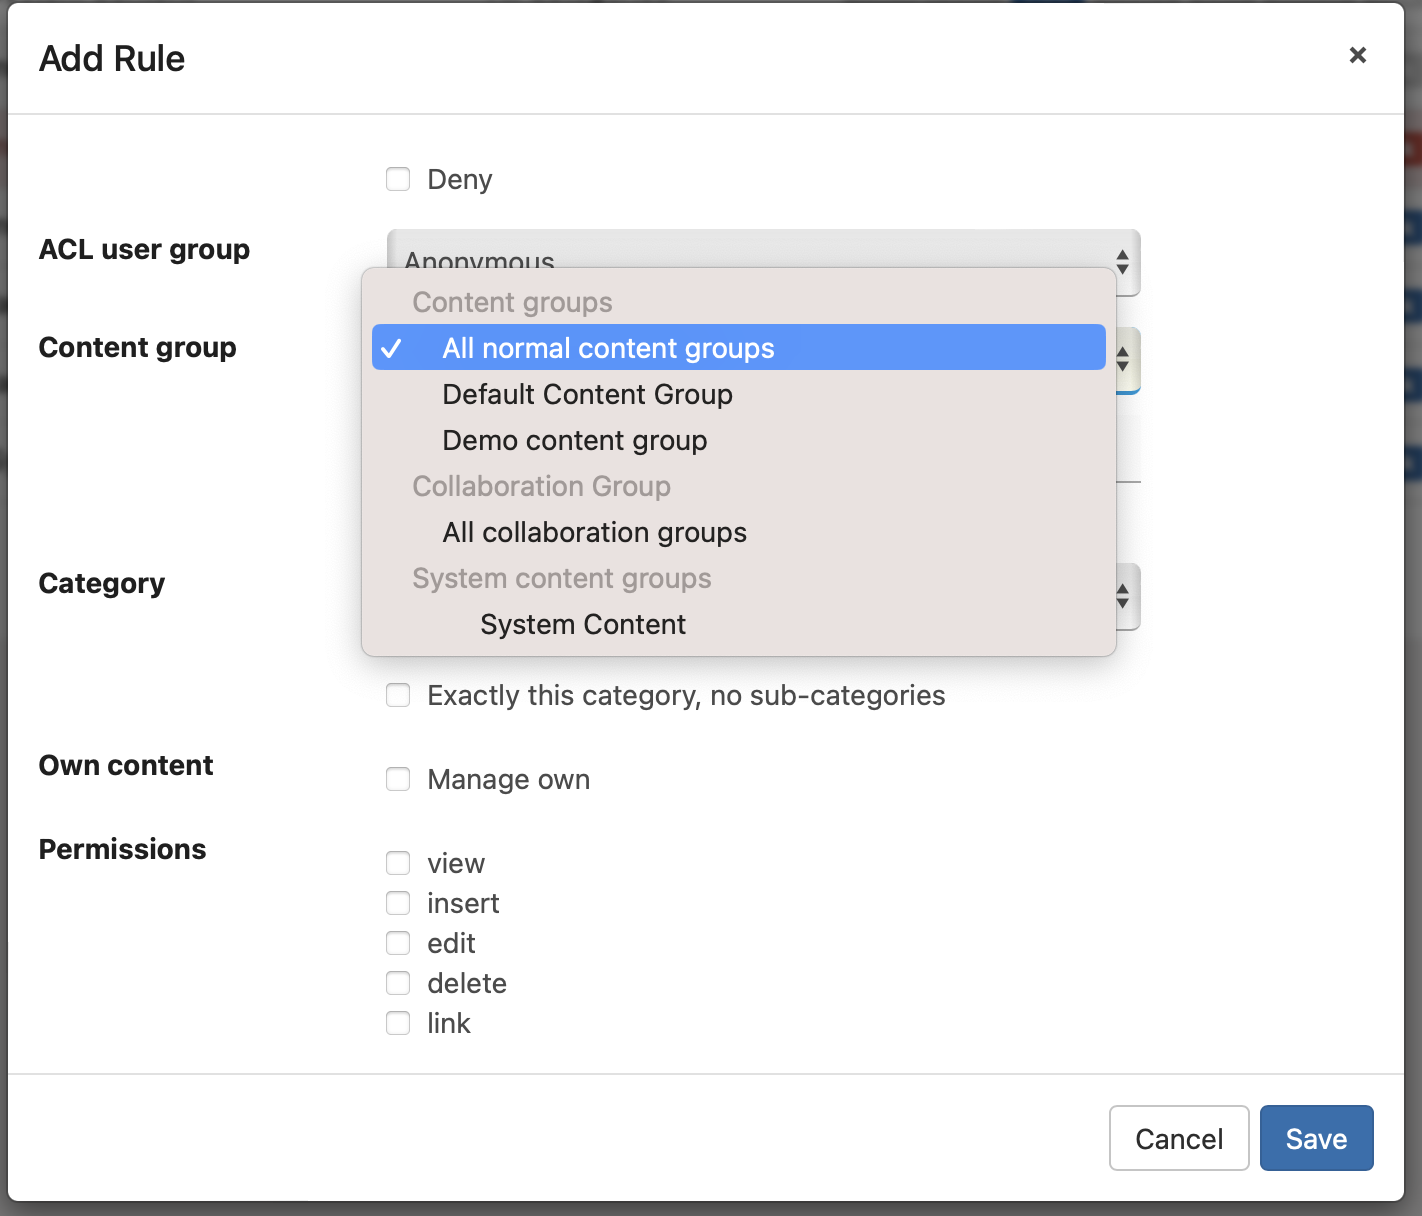The height and width of the screenshot is (1216, 1422).
Task: Select All normal content groups option
Action: [608, 348]
